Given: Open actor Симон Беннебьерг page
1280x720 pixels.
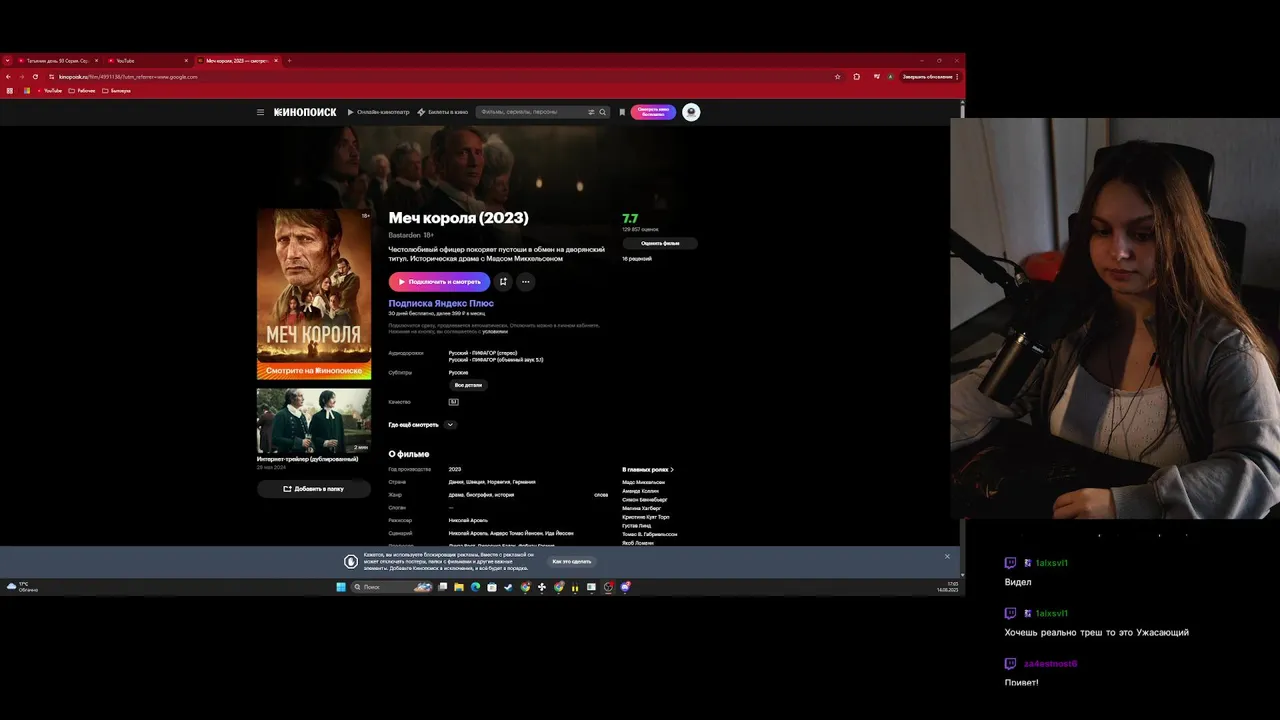Looking at the screenshot, I should click(x=645, y=500).
